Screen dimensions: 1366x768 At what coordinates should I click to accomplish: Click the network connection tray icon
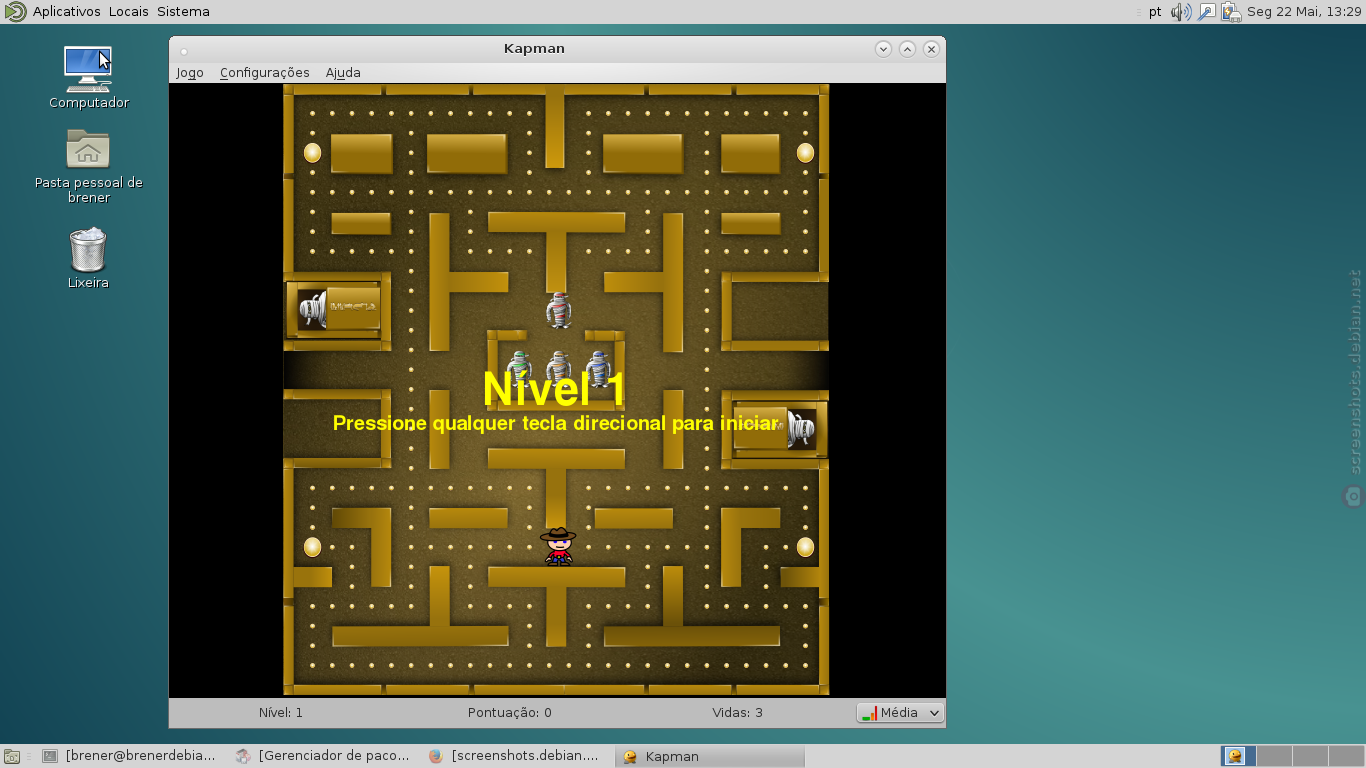click(1207, 12)
